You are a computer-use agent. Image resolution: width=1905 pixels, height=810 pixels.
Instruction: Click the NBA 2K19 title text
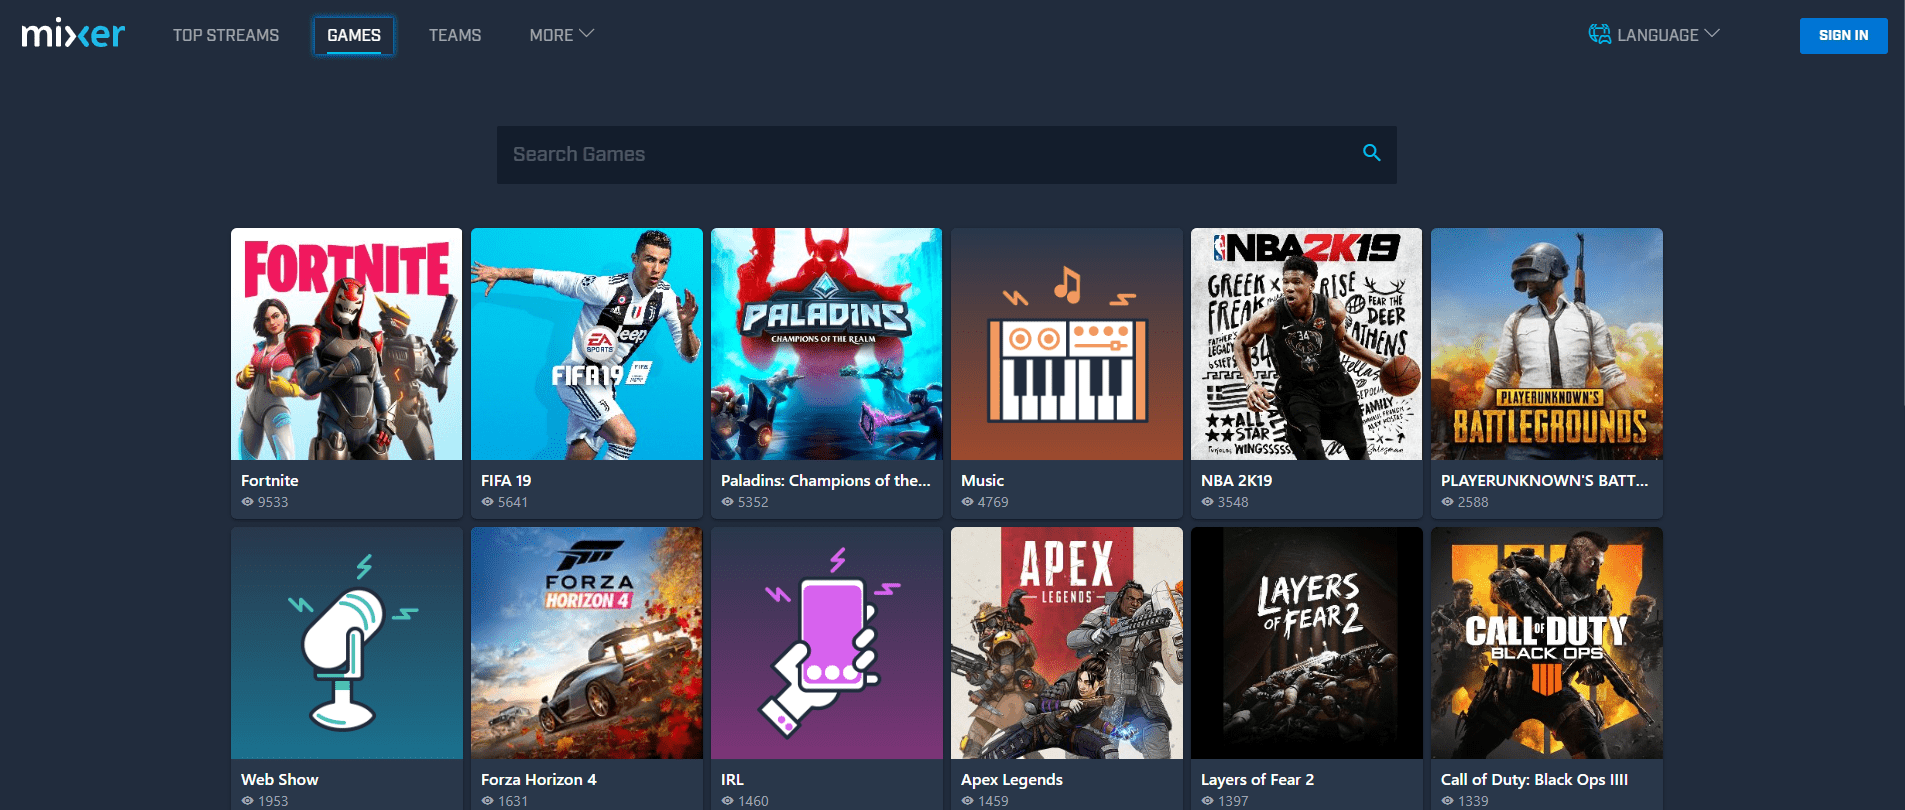tap(1237, 481)
